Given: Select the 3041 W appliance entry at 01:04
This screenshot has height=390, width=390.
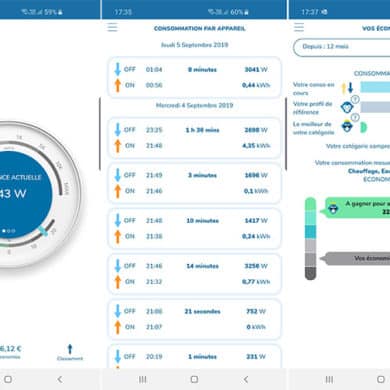Looking at the screenshot, I should tap(194, 77).
